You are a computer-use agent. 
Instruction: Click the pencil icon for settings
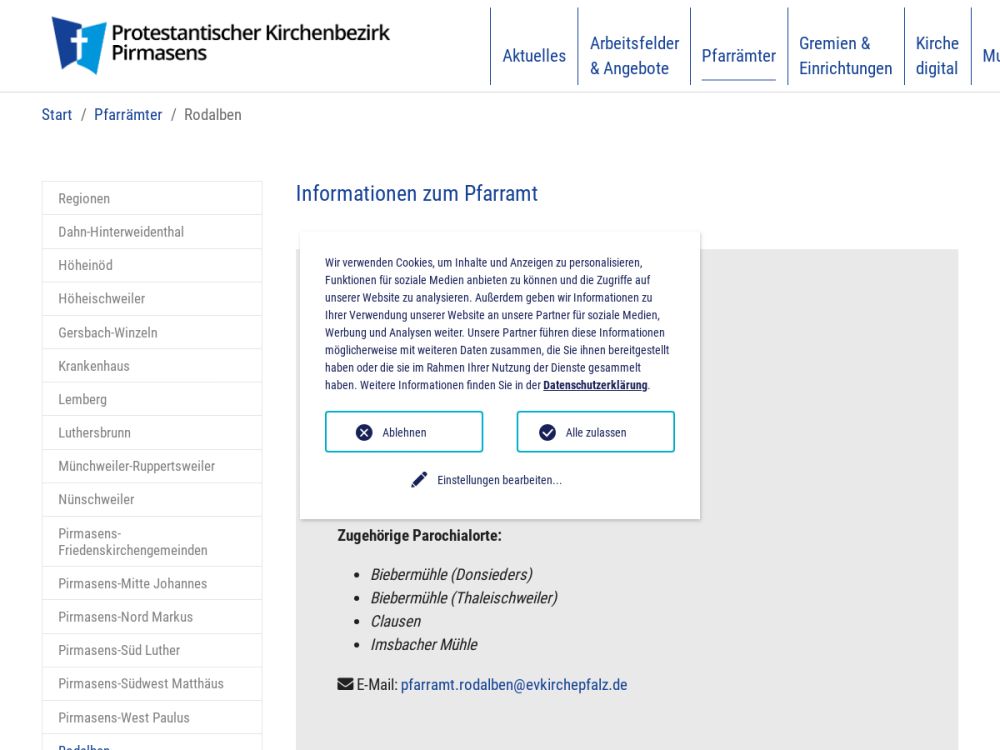(x=419, y=480)
